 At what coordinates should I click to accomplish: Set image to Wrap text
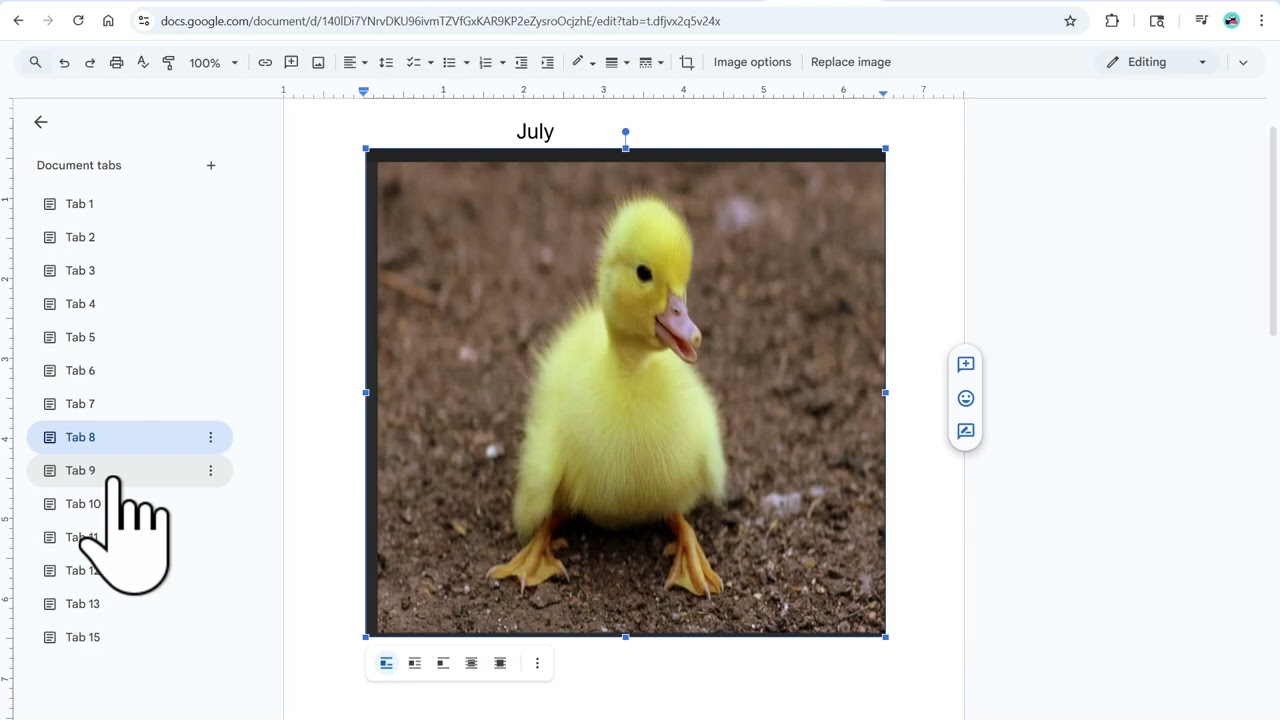[414, 663]
